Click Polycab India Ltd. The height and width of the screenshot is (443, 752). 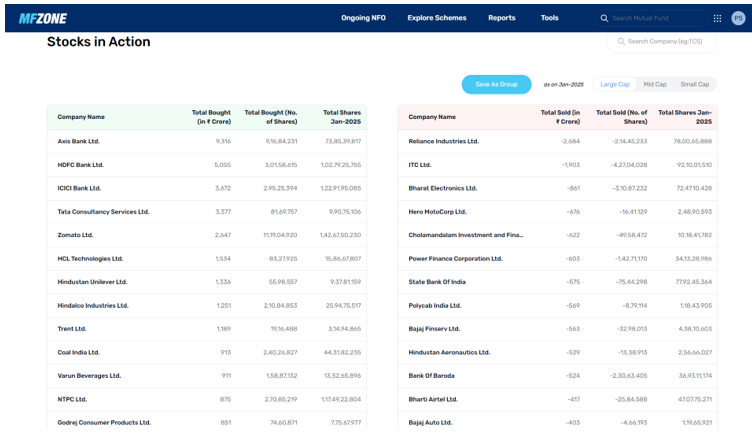point(435,306)
